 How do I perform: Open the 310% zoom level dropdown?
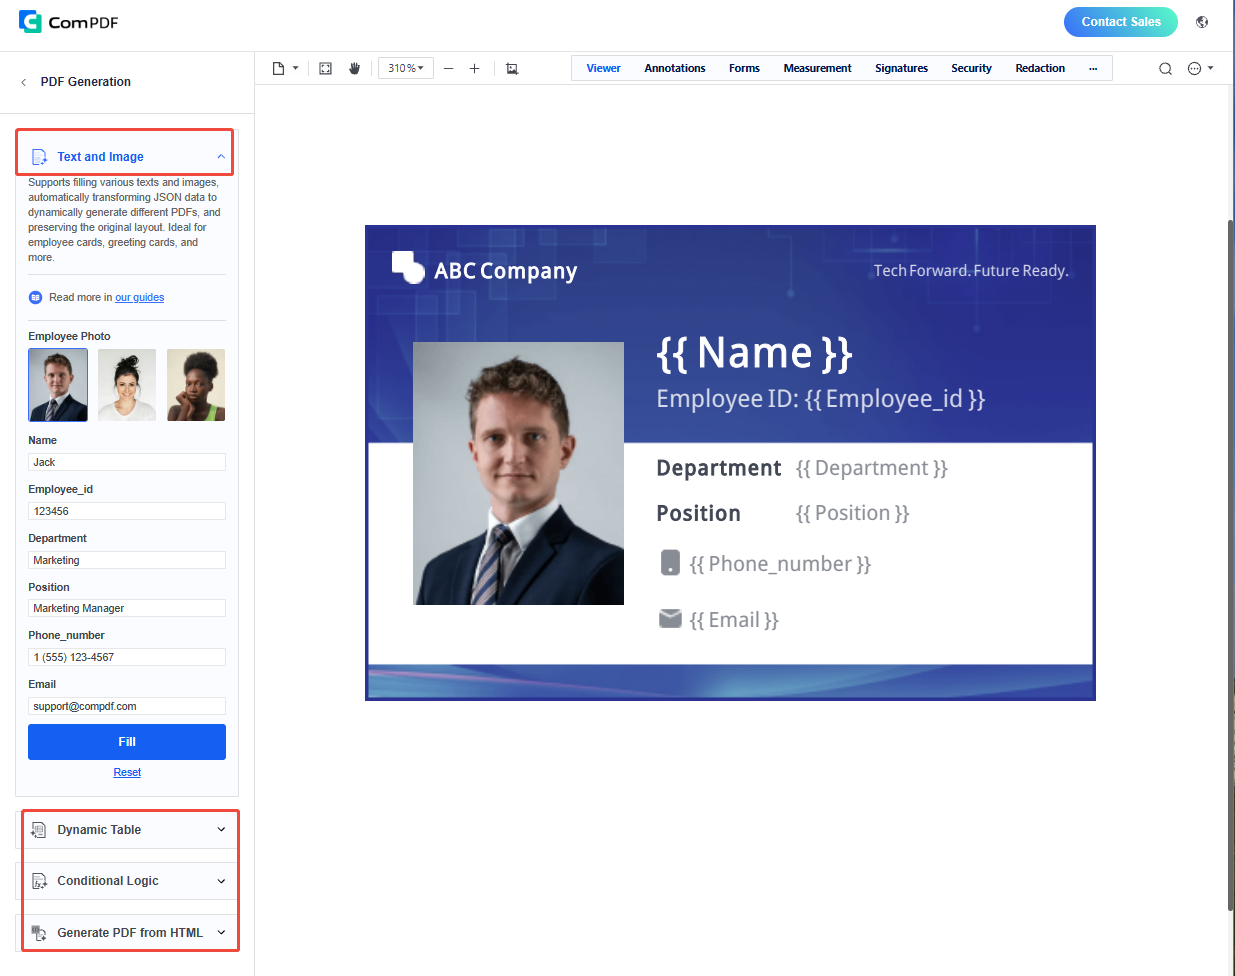[406, 68]
